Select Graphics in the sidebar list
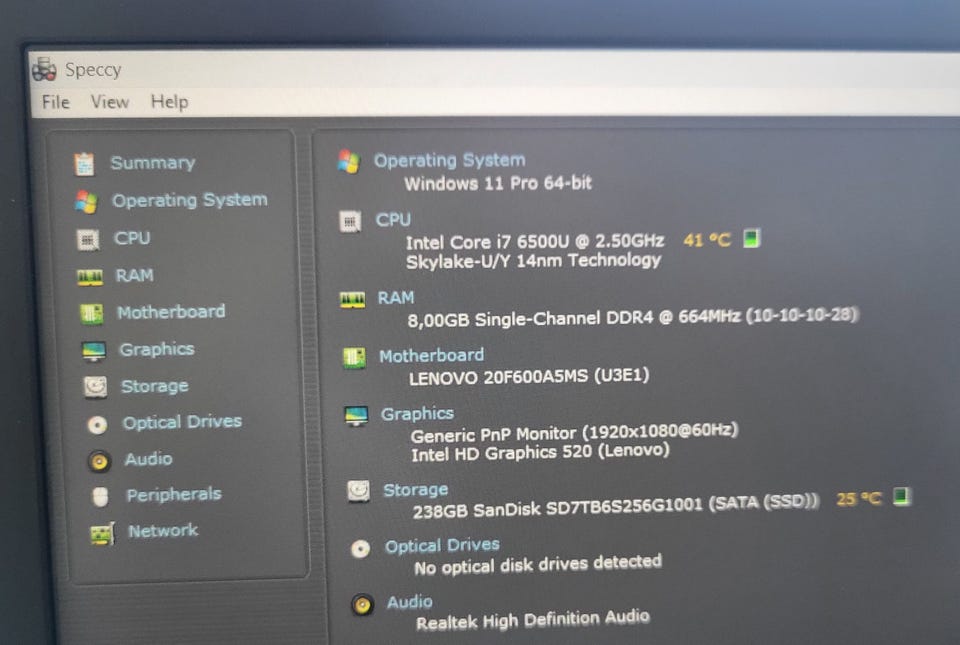Viewport: 960px width, 645px height. coord(157,349)
